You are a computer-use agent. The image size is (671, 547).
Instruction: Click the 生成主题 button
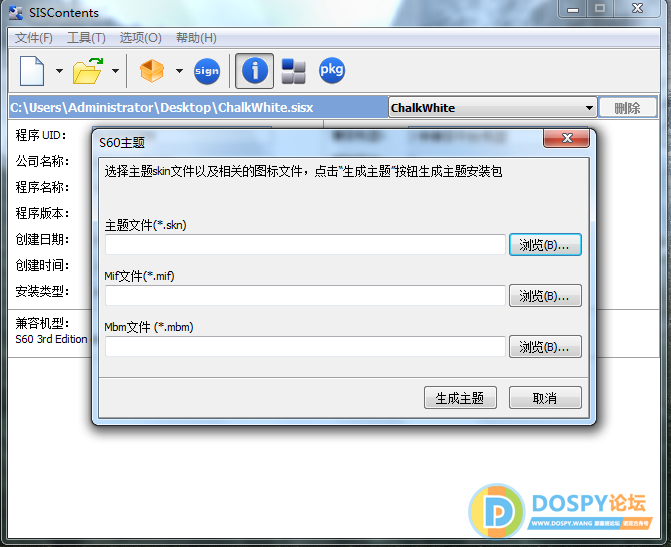460,398
